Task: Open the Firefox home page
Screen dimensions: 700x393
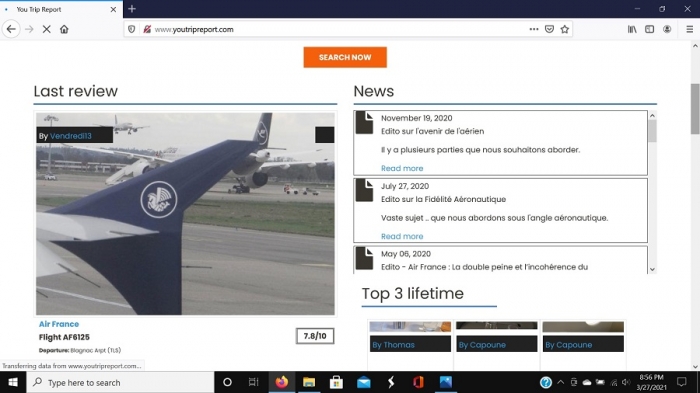Action: click(64, 29)
